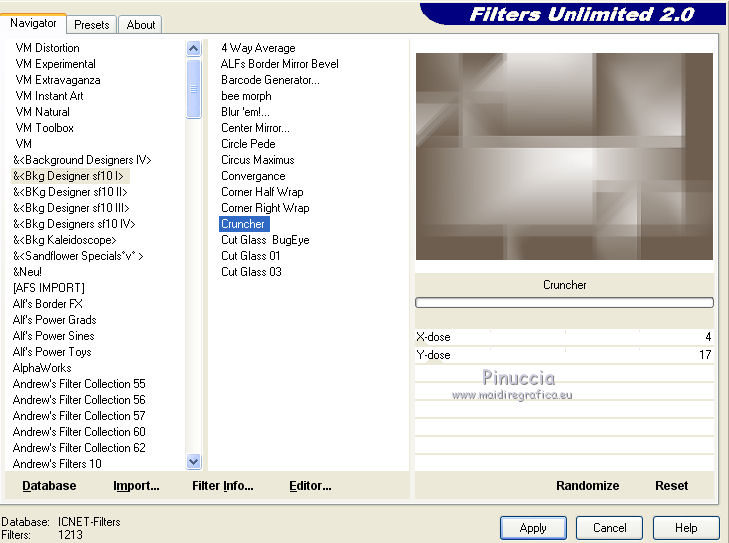Click the Cruncher progress bar
729x543 pixels.
(x=564, y=303)
